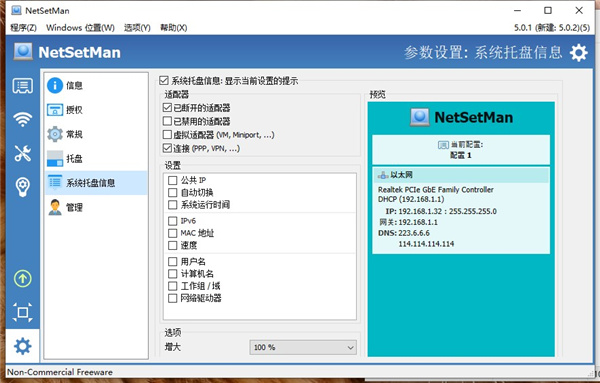Enable 虚拟适配器 (VM, Miniport) checkbox

pyautogui.click(x=167, y=135)
